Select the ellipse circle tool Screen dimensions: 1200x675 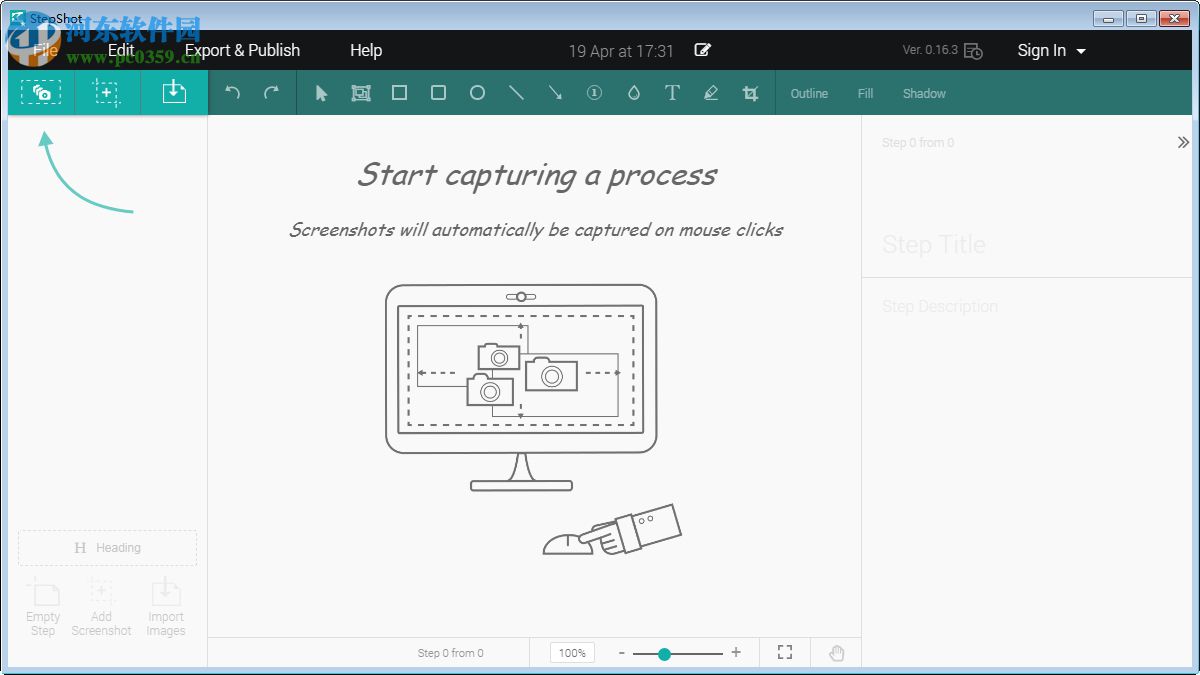click(x=477, y=93)
